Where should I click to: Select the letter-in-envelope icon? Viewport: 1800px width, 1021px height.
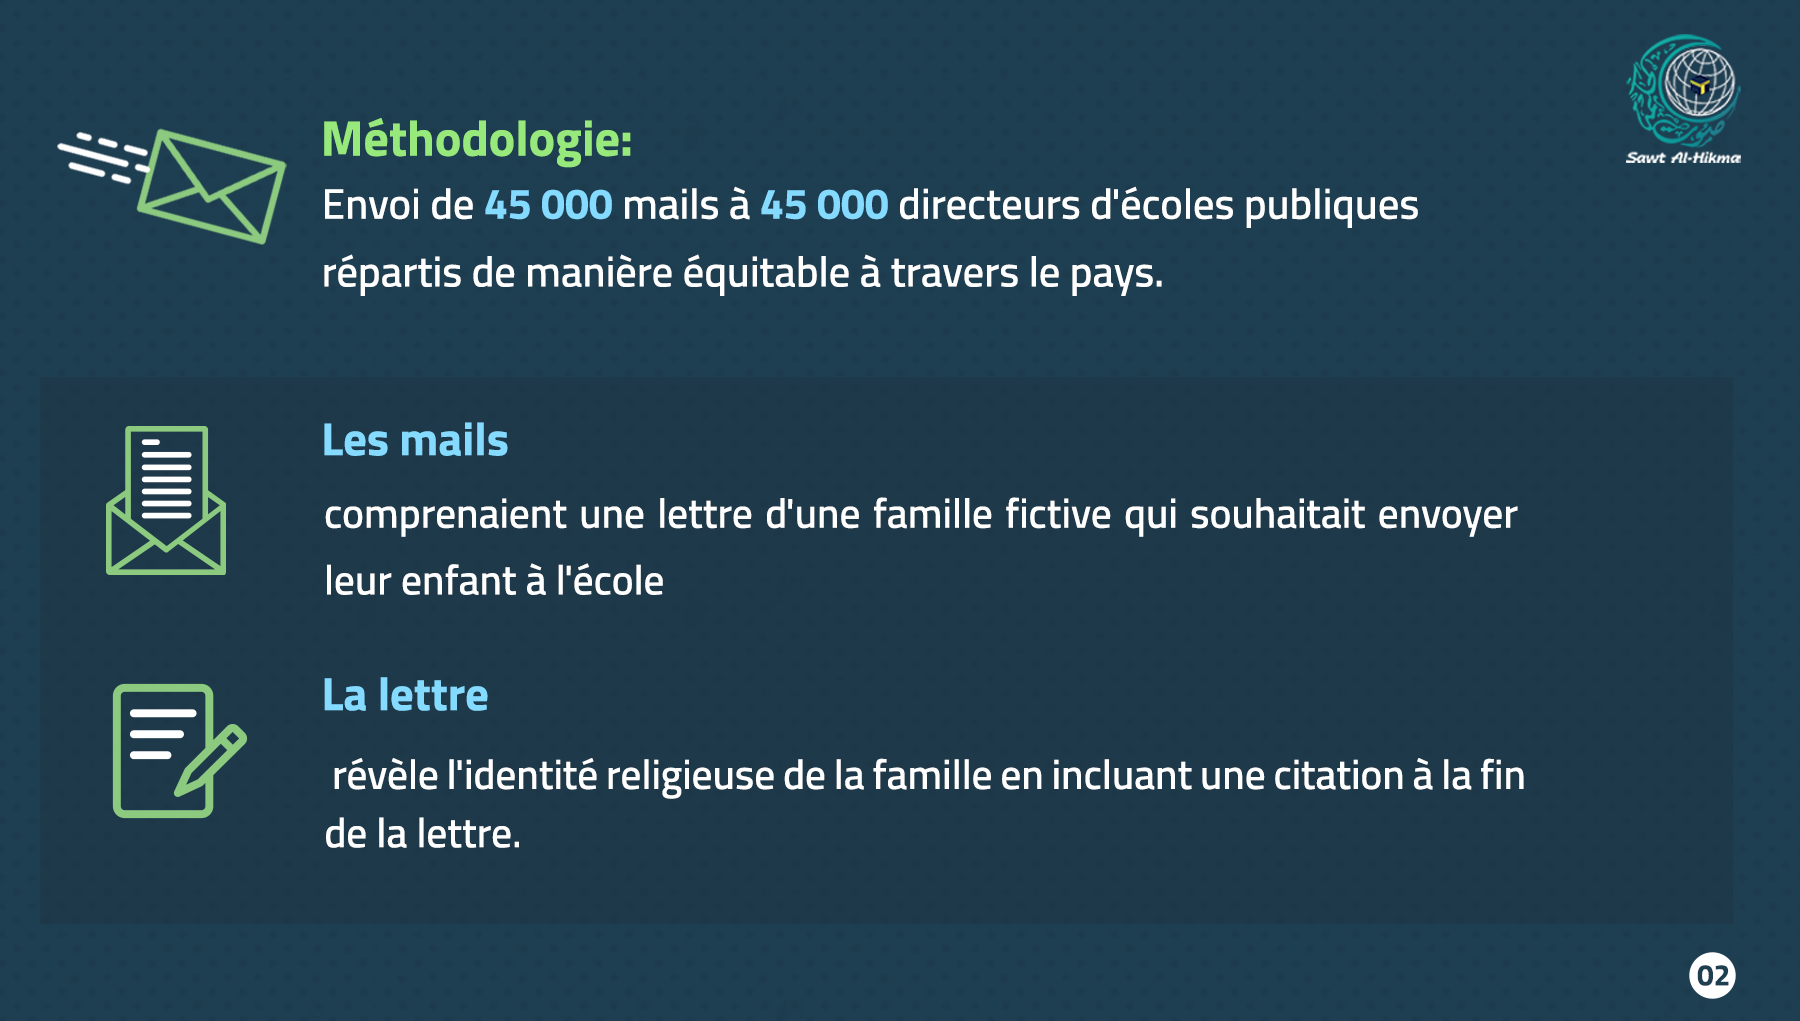click(x=166, y=500)
